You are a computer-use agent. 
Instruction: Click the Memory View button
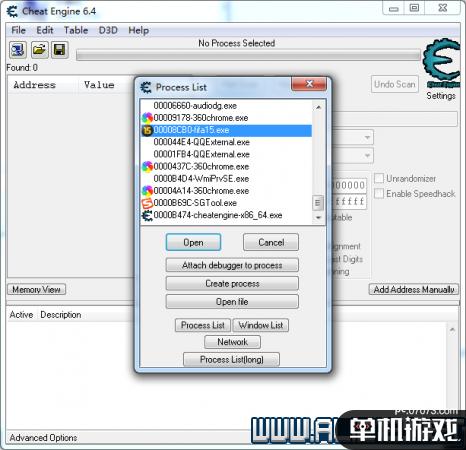pyautogui.click(x=36, y=289)
